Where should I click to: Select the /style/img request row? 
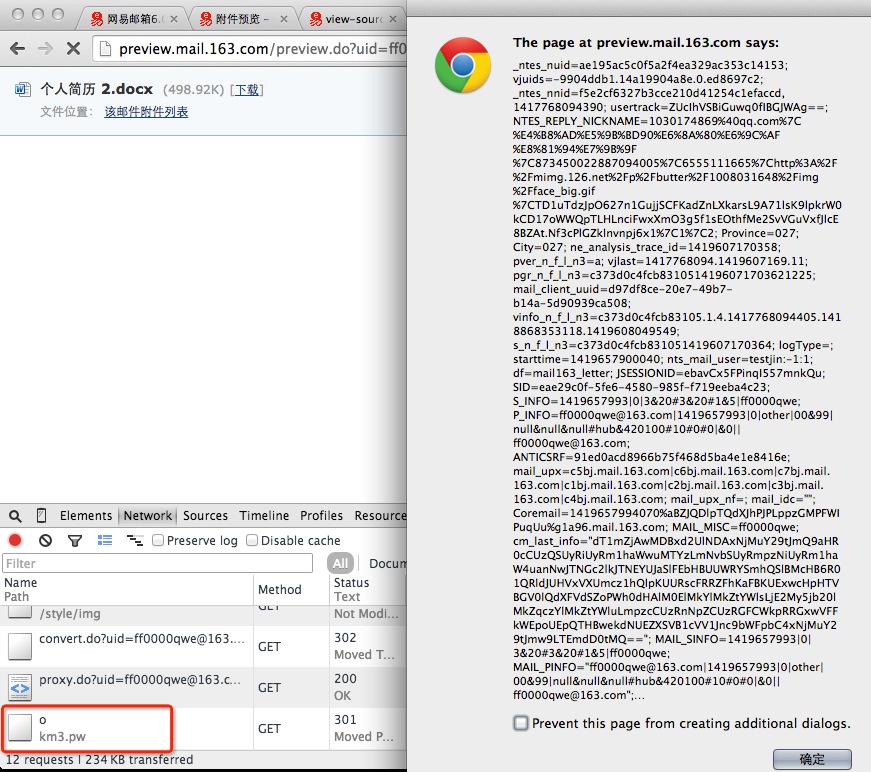click(x=203, y=614)
